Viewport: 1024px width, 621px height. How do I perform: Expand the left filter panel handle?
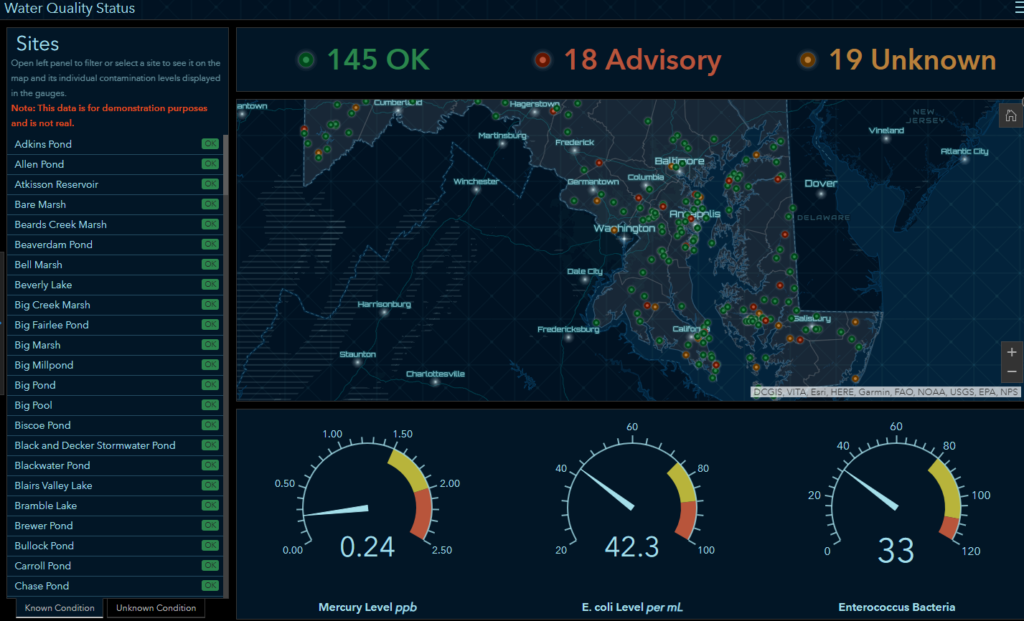(3, 322)
